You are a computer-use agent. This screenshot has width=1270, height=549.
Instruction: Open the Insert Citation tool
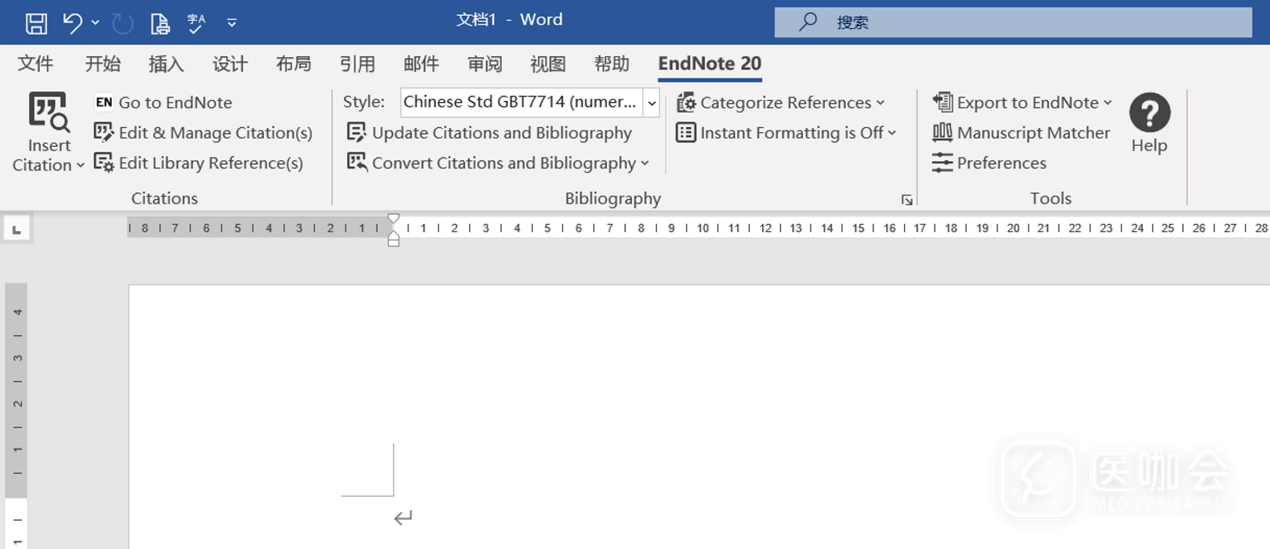click(48, 132)
